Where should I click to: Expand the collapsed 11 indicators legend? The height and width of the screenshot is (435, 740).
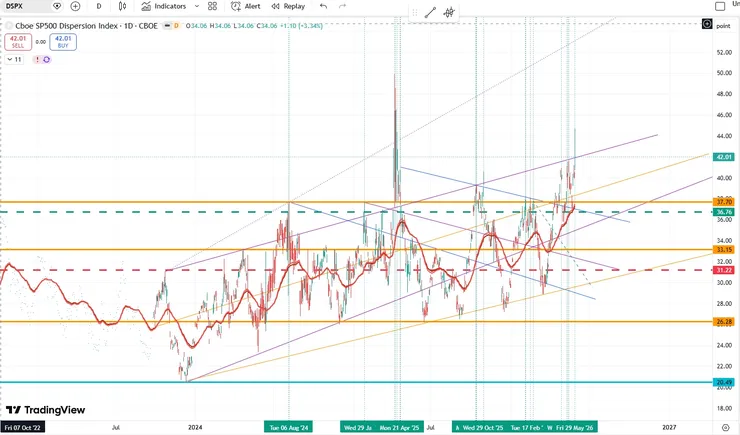click(14, 59)
